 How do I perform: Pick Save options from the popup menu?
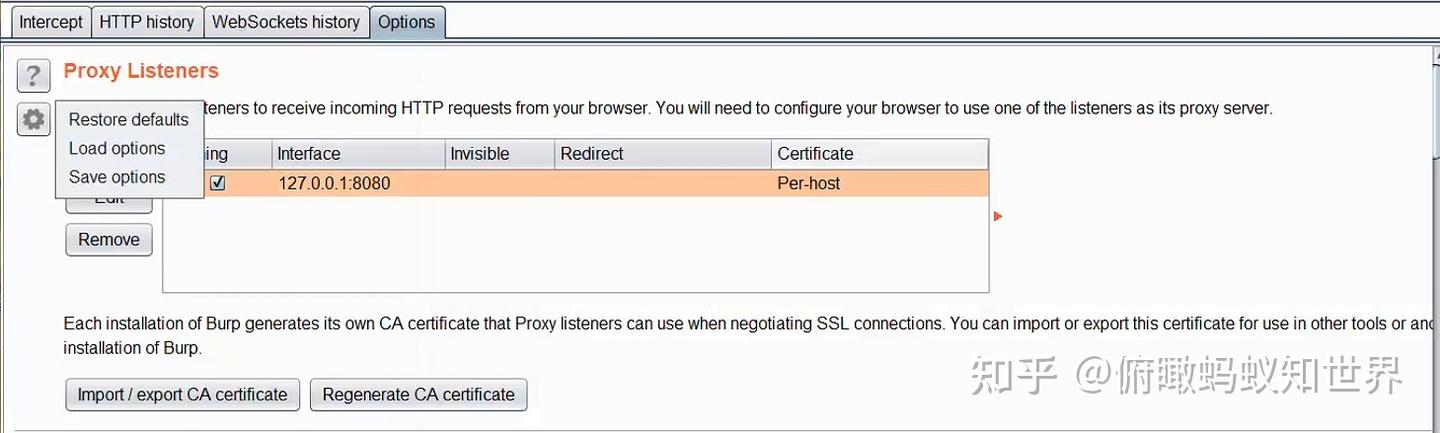[x=117, y=178]
